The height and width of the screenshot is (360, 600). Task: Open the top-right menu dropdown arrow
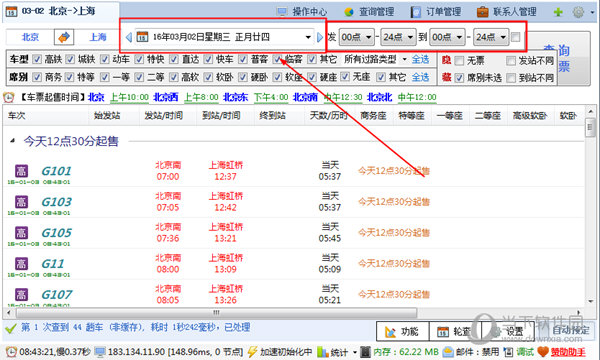592,12
